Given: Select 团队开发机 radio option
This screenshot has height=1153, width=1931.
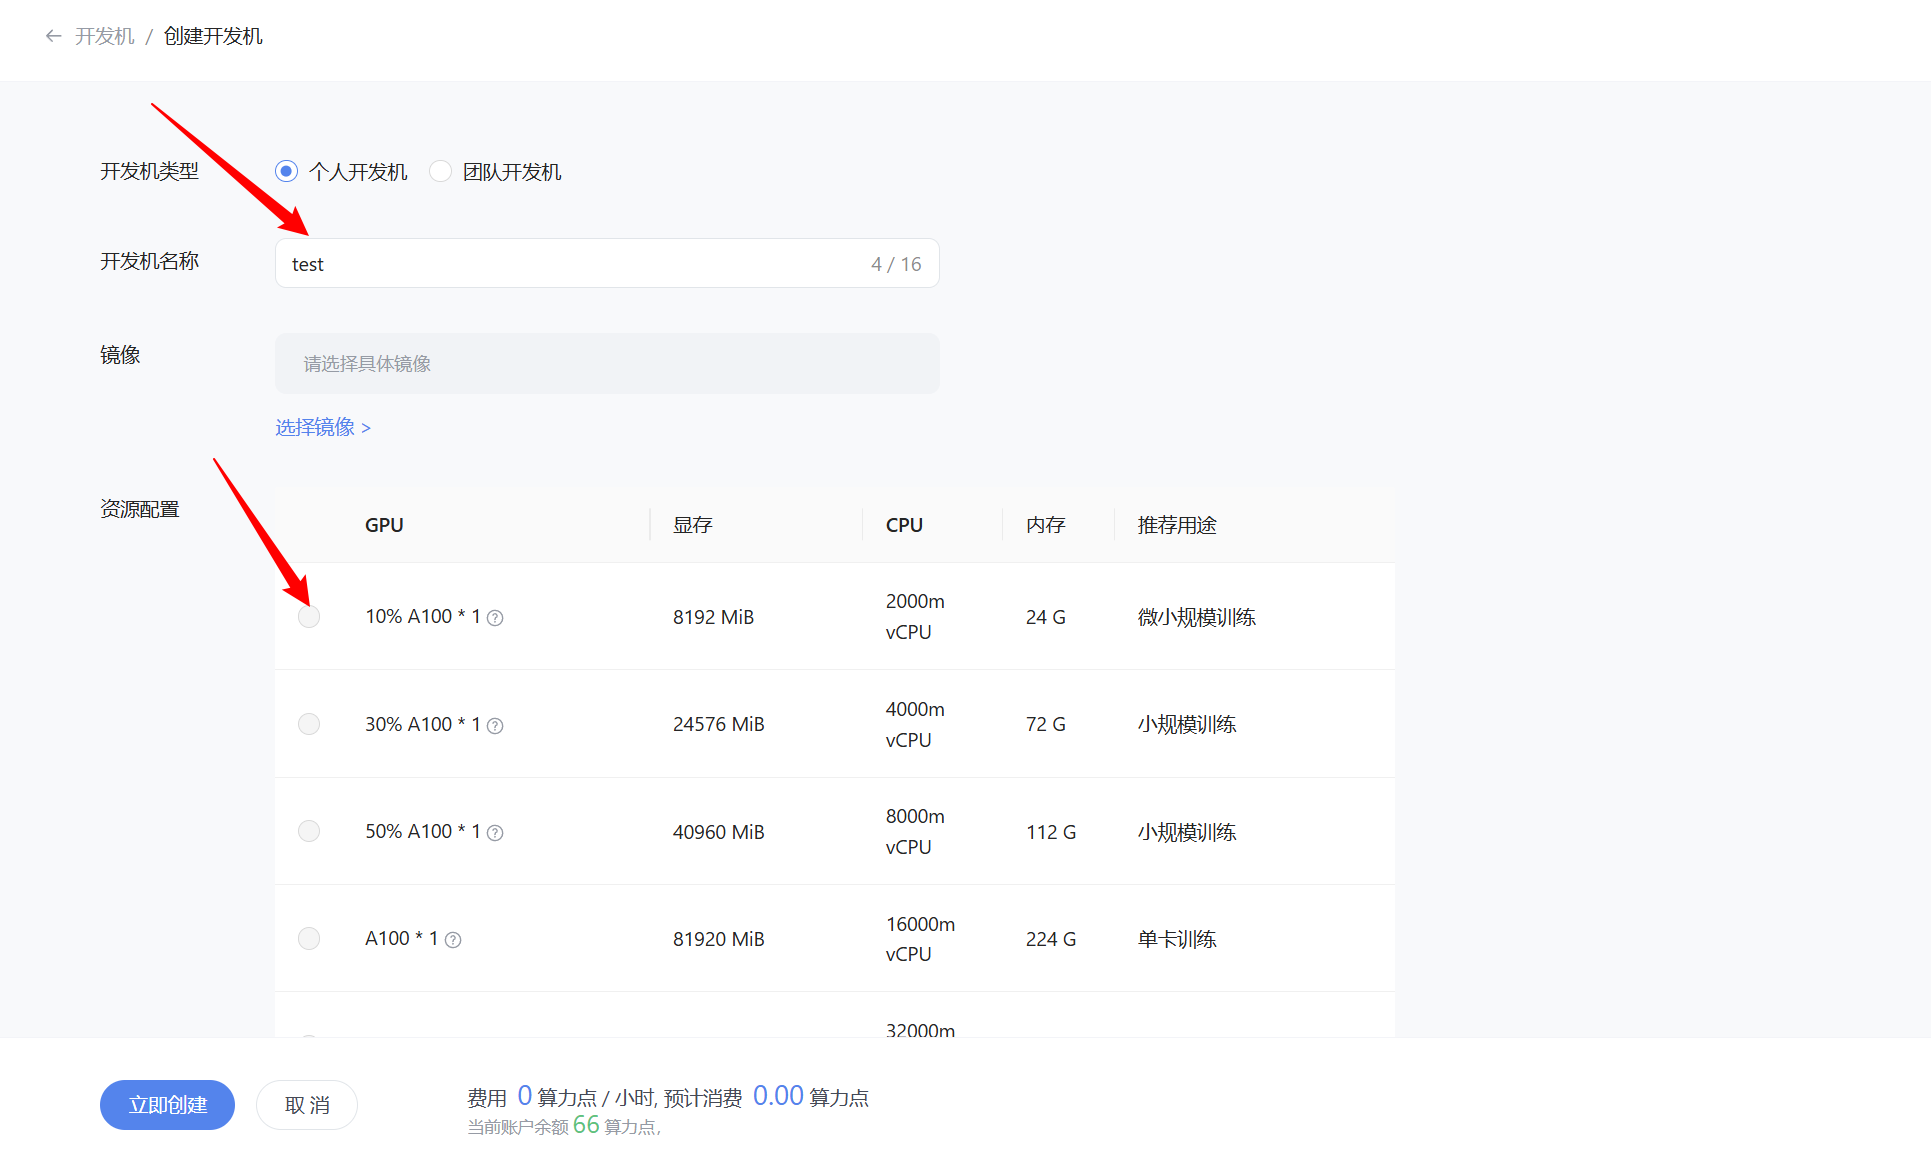Looking at the screenshot, I should tap(440, 171).
